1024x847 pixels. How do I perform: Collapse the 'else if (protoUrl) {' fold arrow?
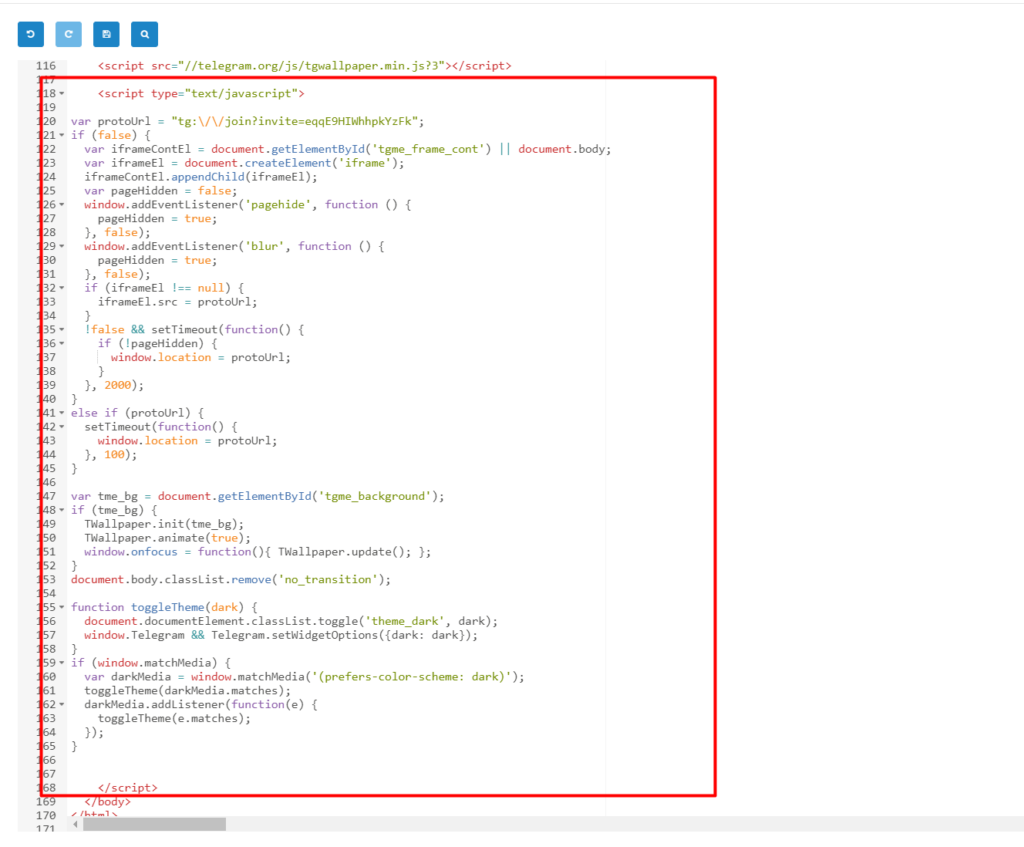pos(62,413)
